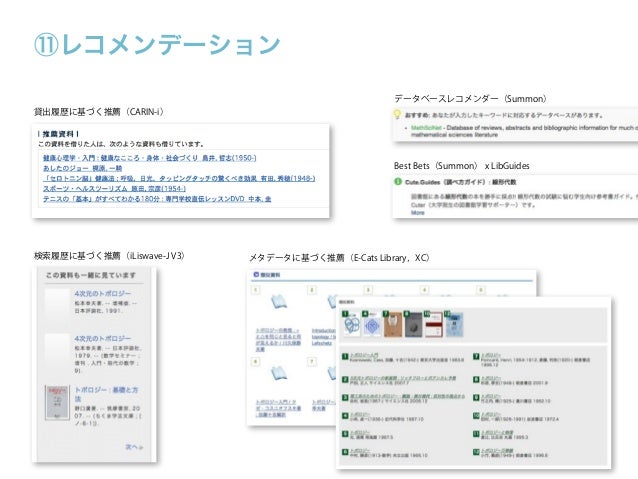Open the Introduction topology link under item 2
This screenshot has height=479, width=638.
pyautogui.click(x=323, y=337)
